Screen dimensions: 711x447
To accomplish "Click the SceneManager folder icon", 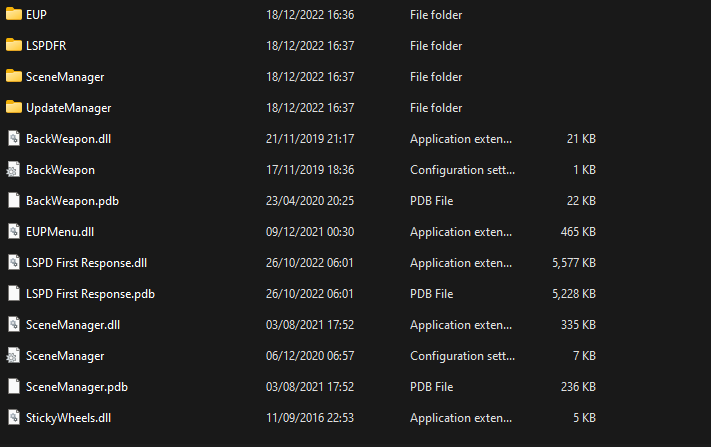I will (13, 77).
